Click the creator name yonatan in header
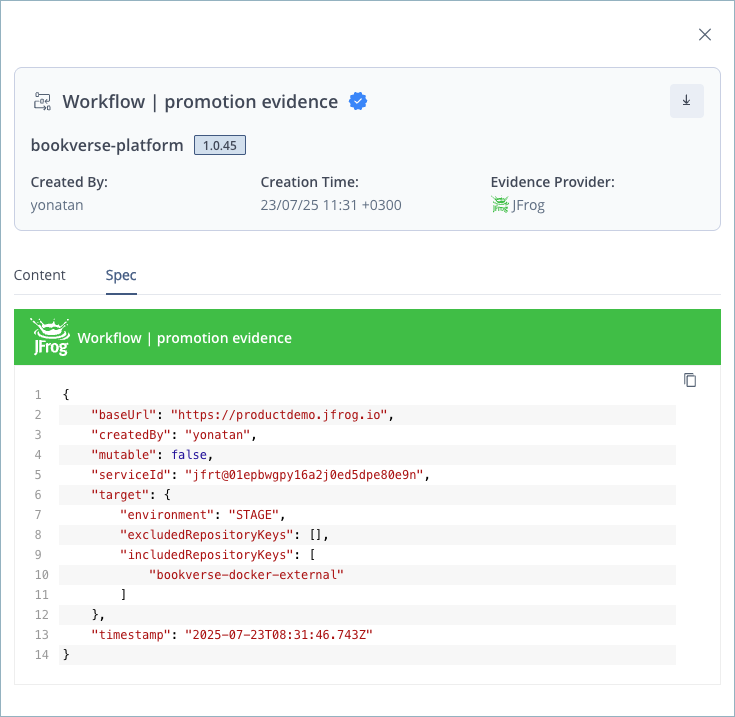This screenshot has width=735, height=717. [57, 205]
